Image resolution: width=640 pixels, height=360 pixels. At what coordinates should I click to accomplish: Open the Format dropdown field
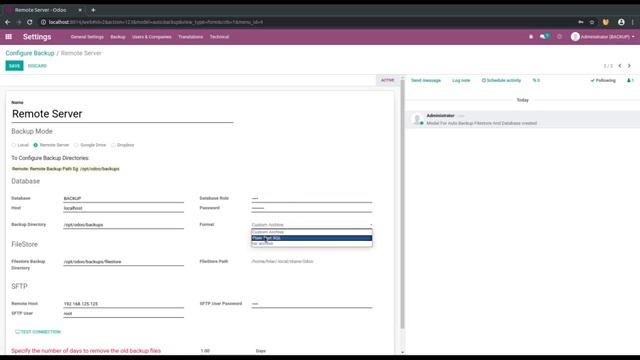[312, 224]
